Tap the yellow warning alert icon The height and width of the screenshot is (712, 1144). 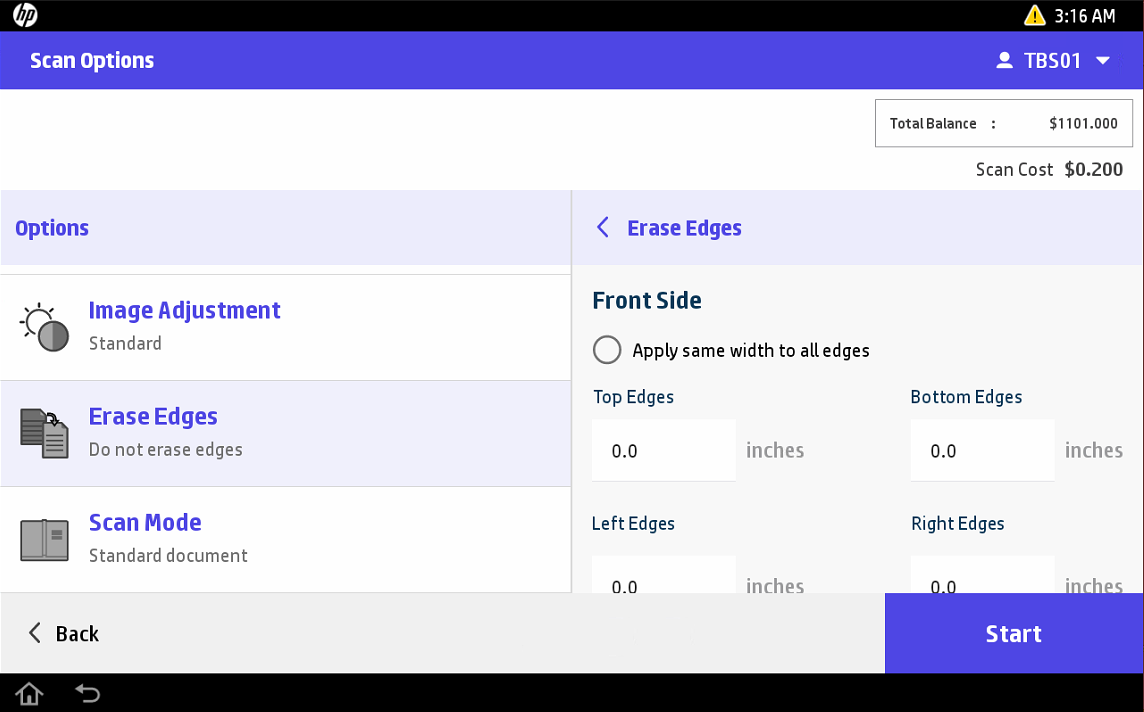[x=1034, y=15]
